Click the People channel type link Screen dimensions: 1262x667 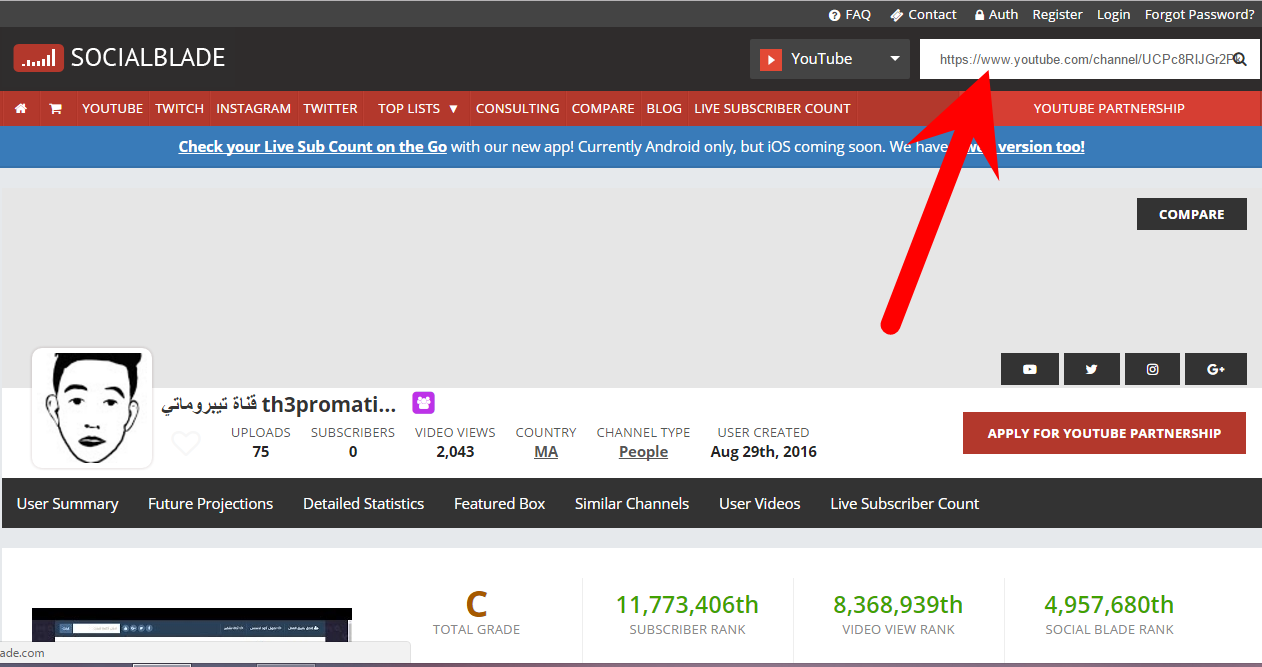643,452
